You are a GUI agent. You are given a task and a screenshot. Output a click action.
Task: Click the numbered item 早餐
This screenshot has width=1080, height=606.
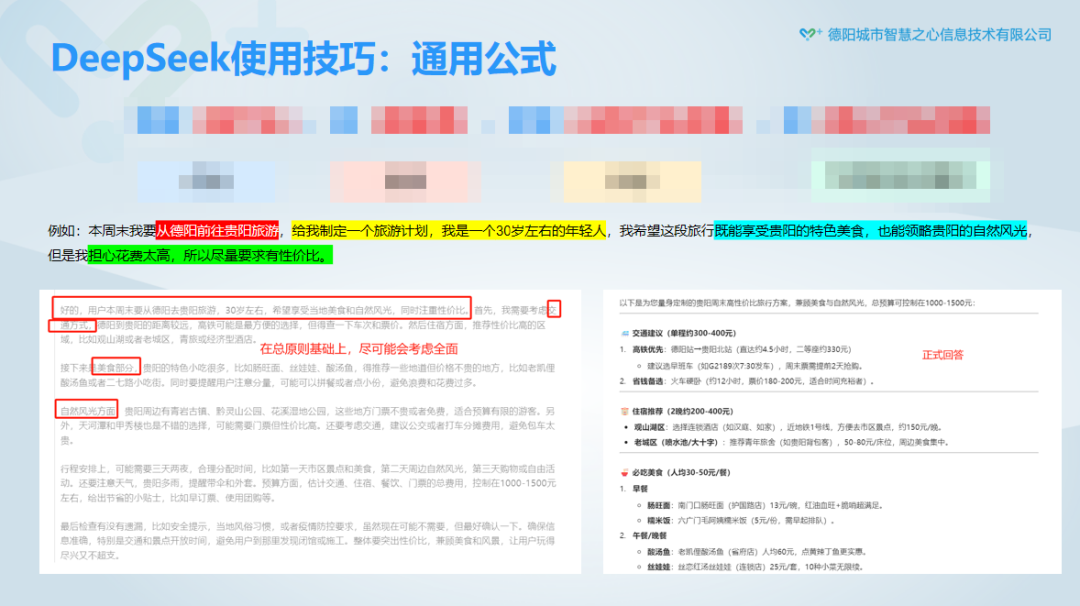coord(640,489)
